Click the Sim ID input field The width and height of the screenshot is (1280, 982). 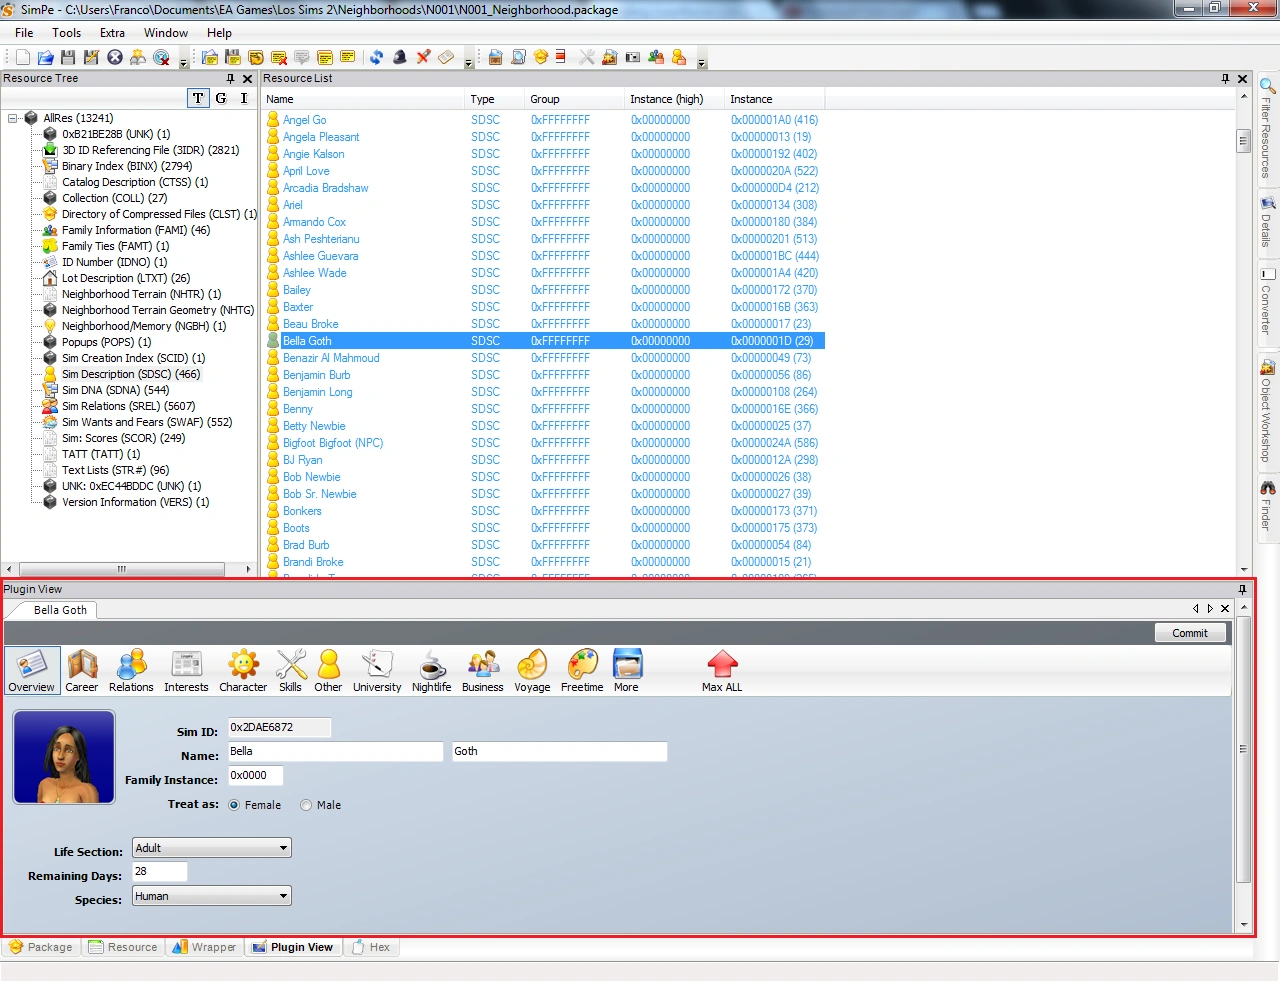coord(280,727)
